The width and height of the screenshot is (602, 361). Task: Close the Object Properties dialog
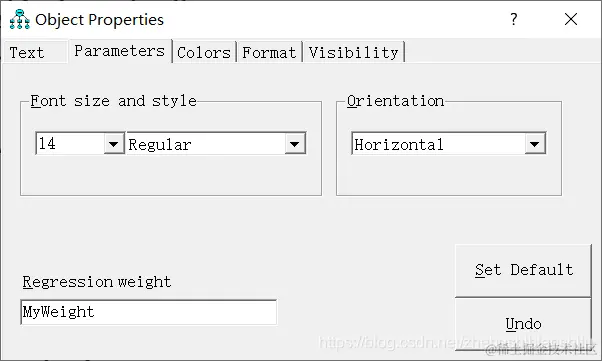coord(571,19)
